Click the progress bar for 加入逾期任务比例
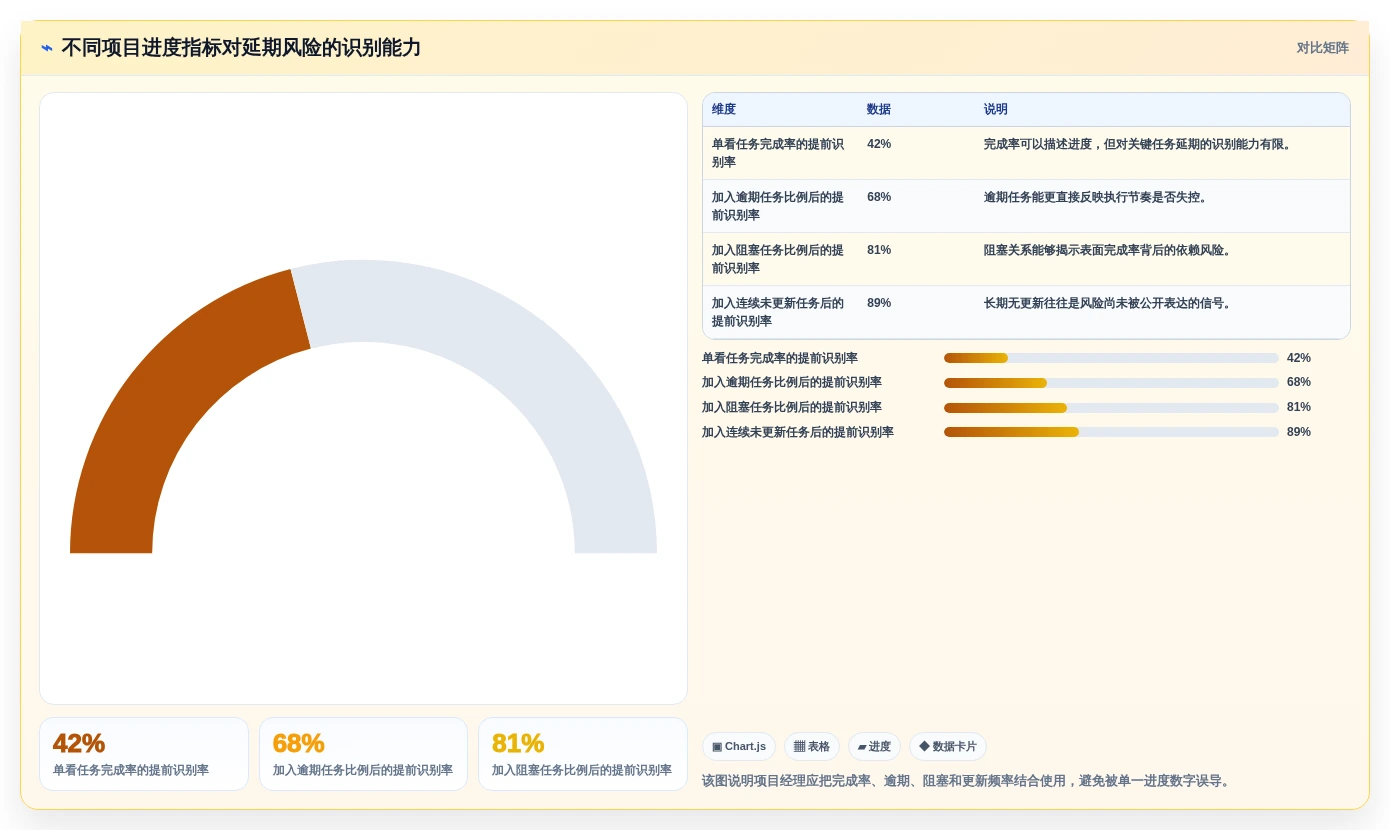Screen dimensions: 1390x830 (1111, 383)
